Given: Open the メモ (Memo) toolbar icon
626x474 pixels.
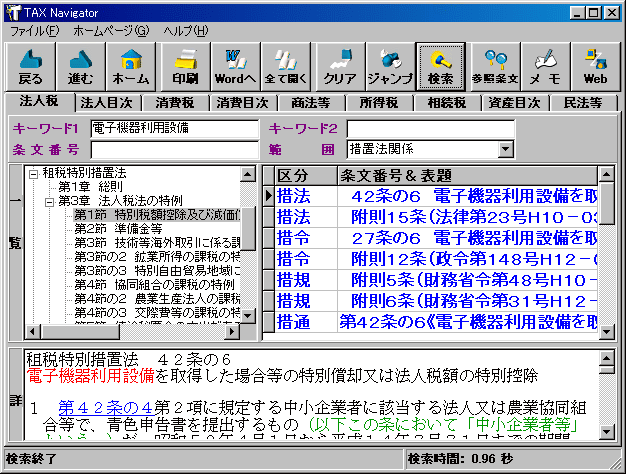Looking at the screenshot, I should (545, 67).
